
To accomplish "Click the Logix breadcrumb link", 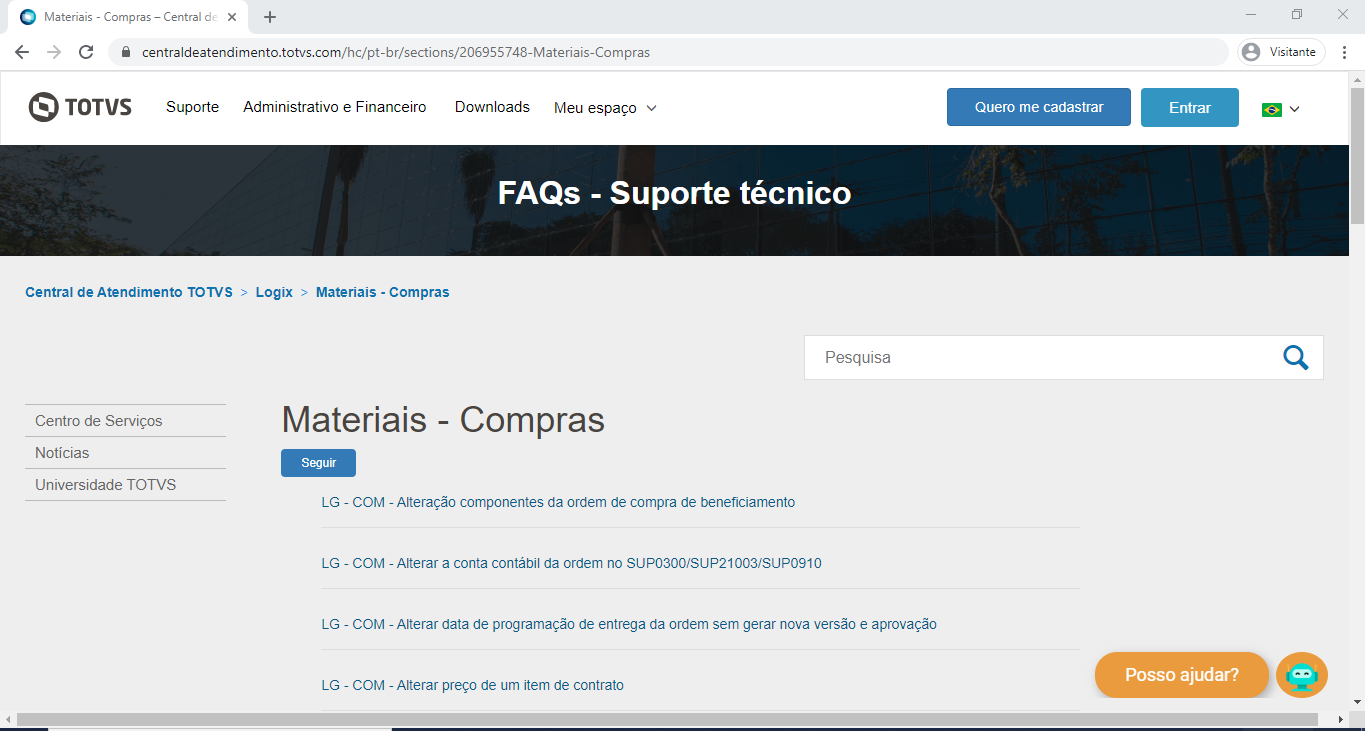I will tap(274, 292).
